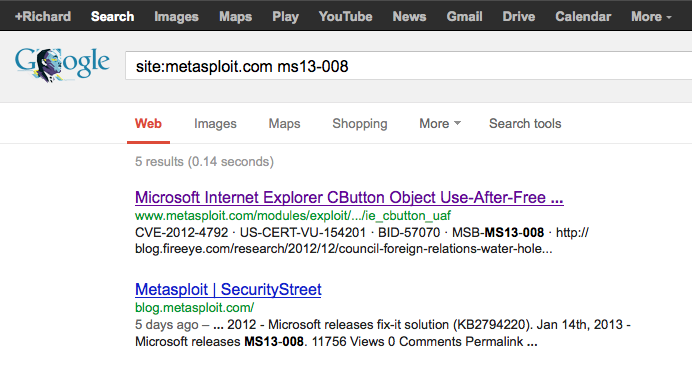Go to Images in the top black bar
This screenshot has width=692, height=369.
click(176, 16)
